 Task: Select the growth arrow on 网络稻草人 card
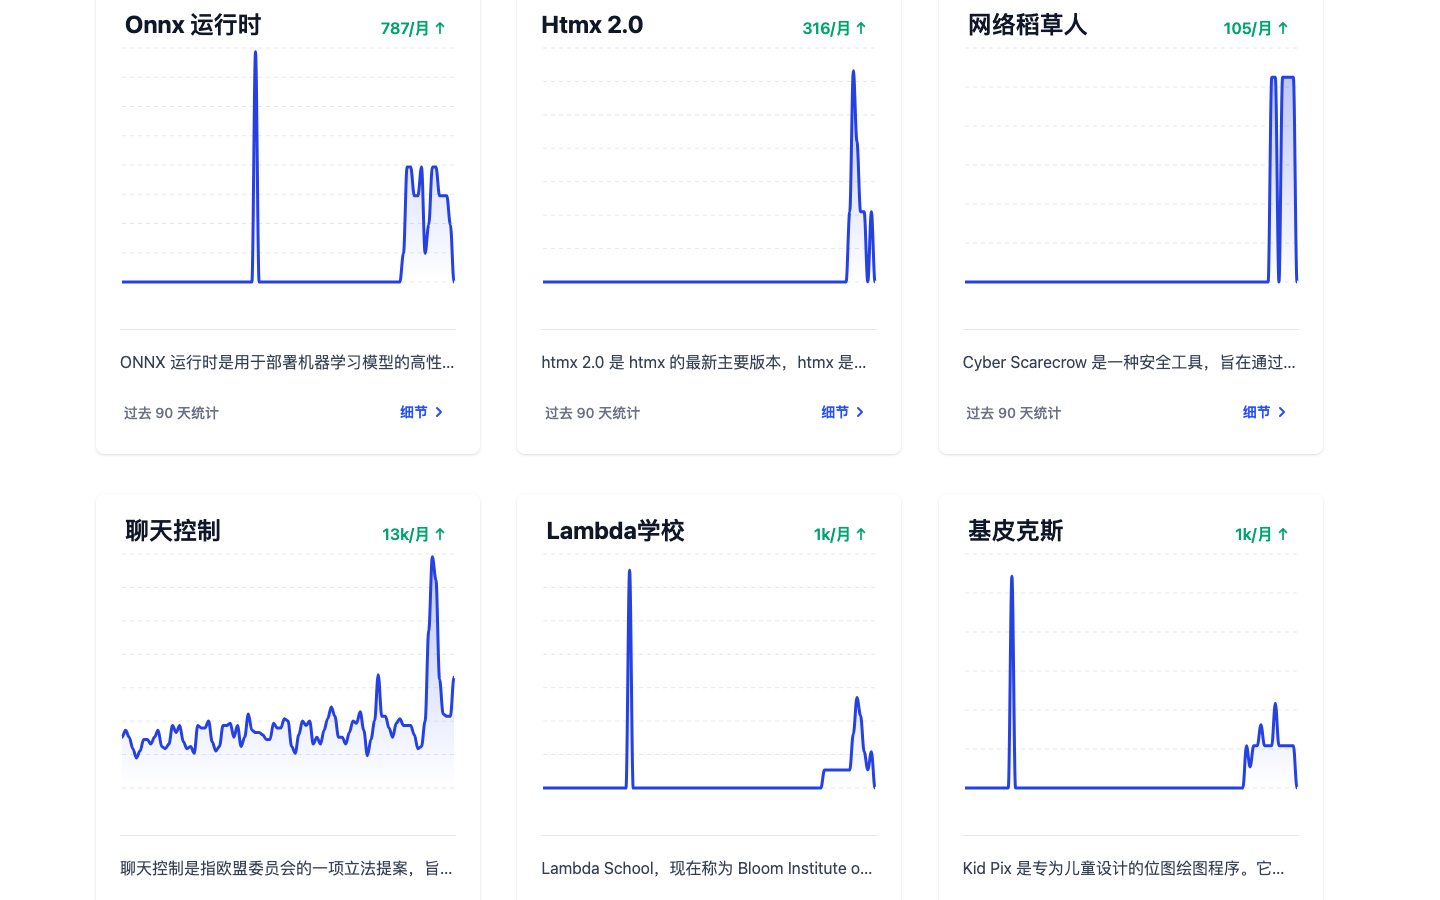pos(1284,28)
